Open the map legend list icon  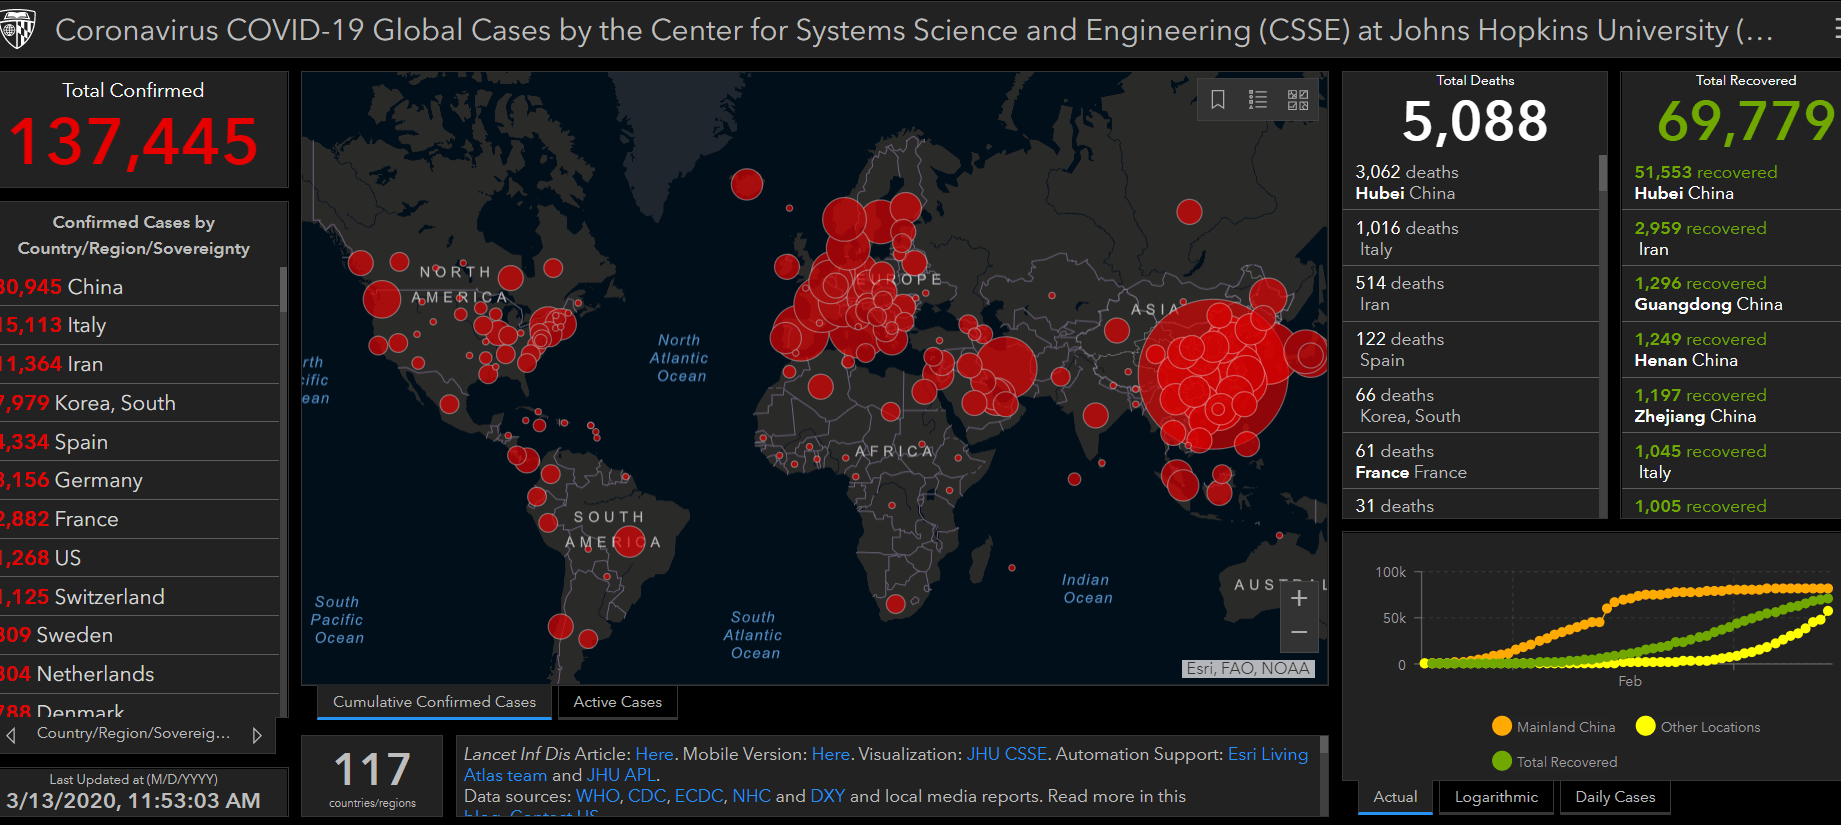coord(1258,100)
